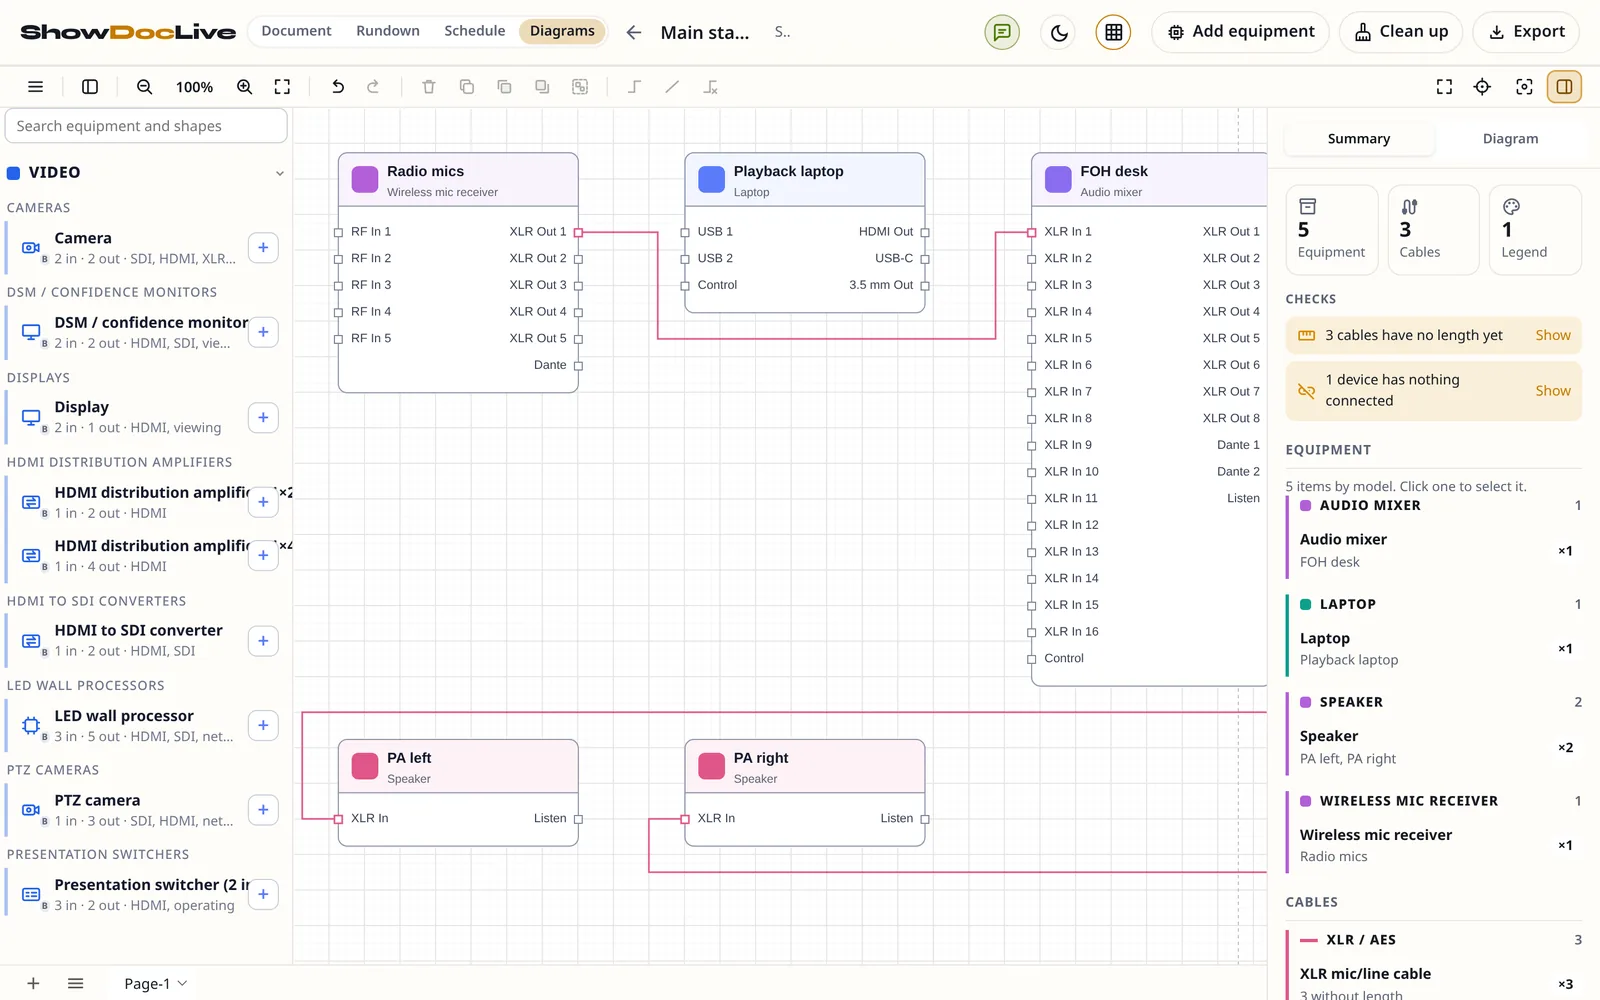Open the hamburger menu in the toolbar
Screen dimensions: 1600x1000
(x=36, y=87)
